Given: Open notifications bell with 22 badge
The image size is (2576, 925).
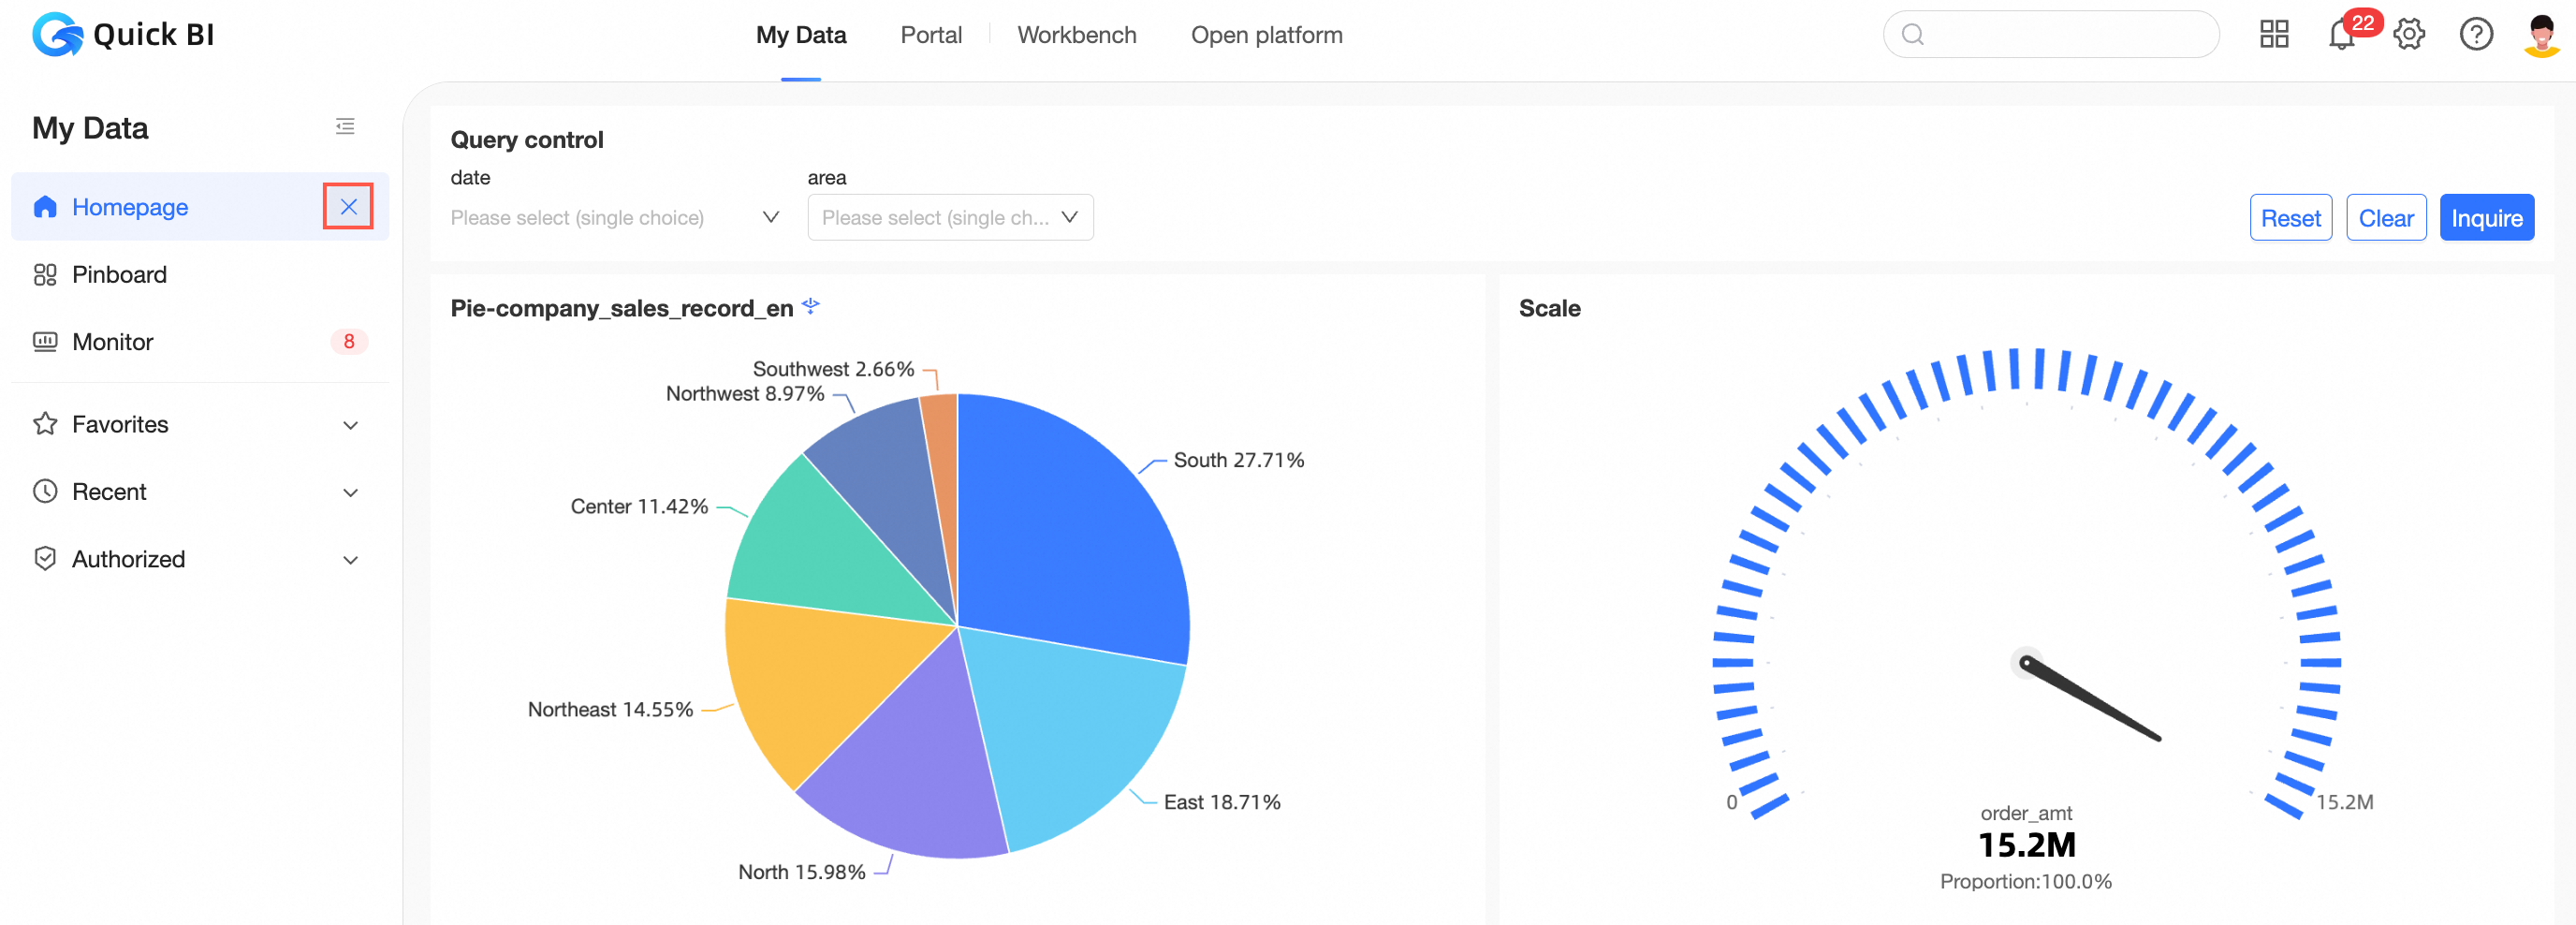Looking at the screenshot, I should 2342,34.
